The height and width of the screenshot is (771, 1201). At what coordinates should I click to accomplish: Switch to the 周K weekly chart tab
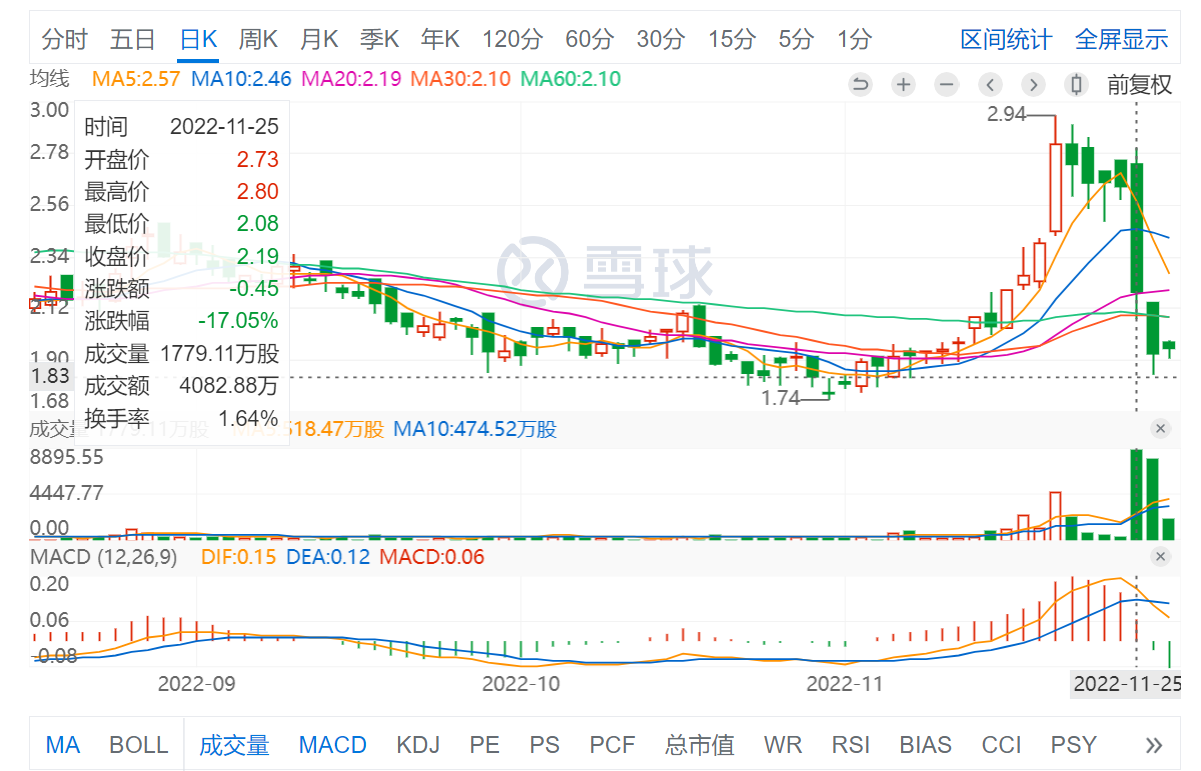258,40
